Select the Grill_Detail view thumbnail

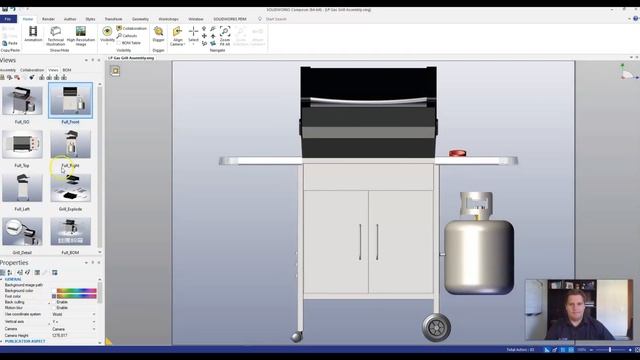pos(22,231)
